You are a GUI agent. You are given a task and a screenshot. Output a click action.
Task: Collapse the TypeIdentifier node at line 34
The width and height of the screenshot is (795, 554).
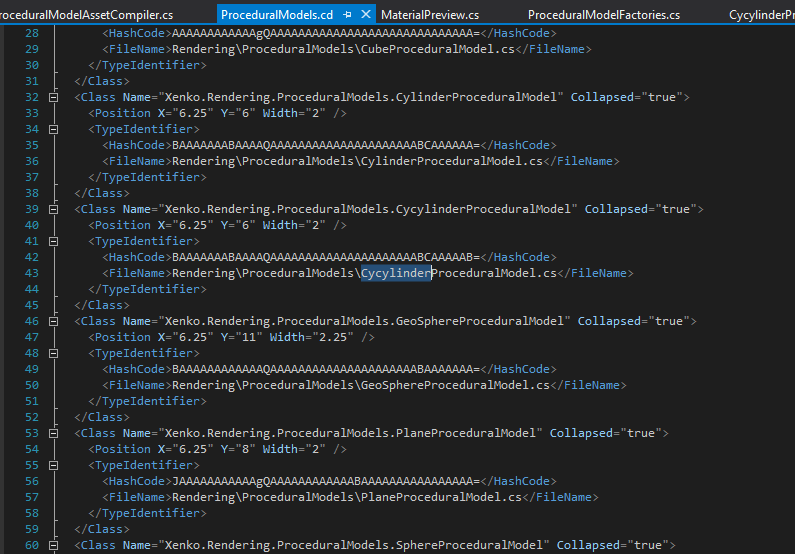pyautogui.click(x=53, y=129)
